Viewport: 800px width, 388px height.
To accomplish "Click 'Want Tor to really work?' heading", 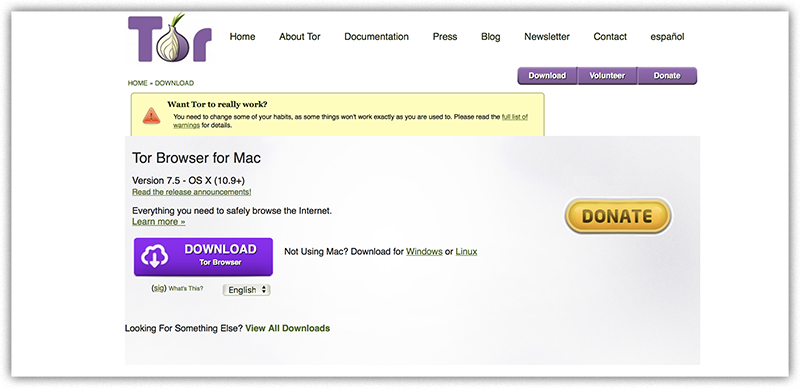I will coord(217,105).
